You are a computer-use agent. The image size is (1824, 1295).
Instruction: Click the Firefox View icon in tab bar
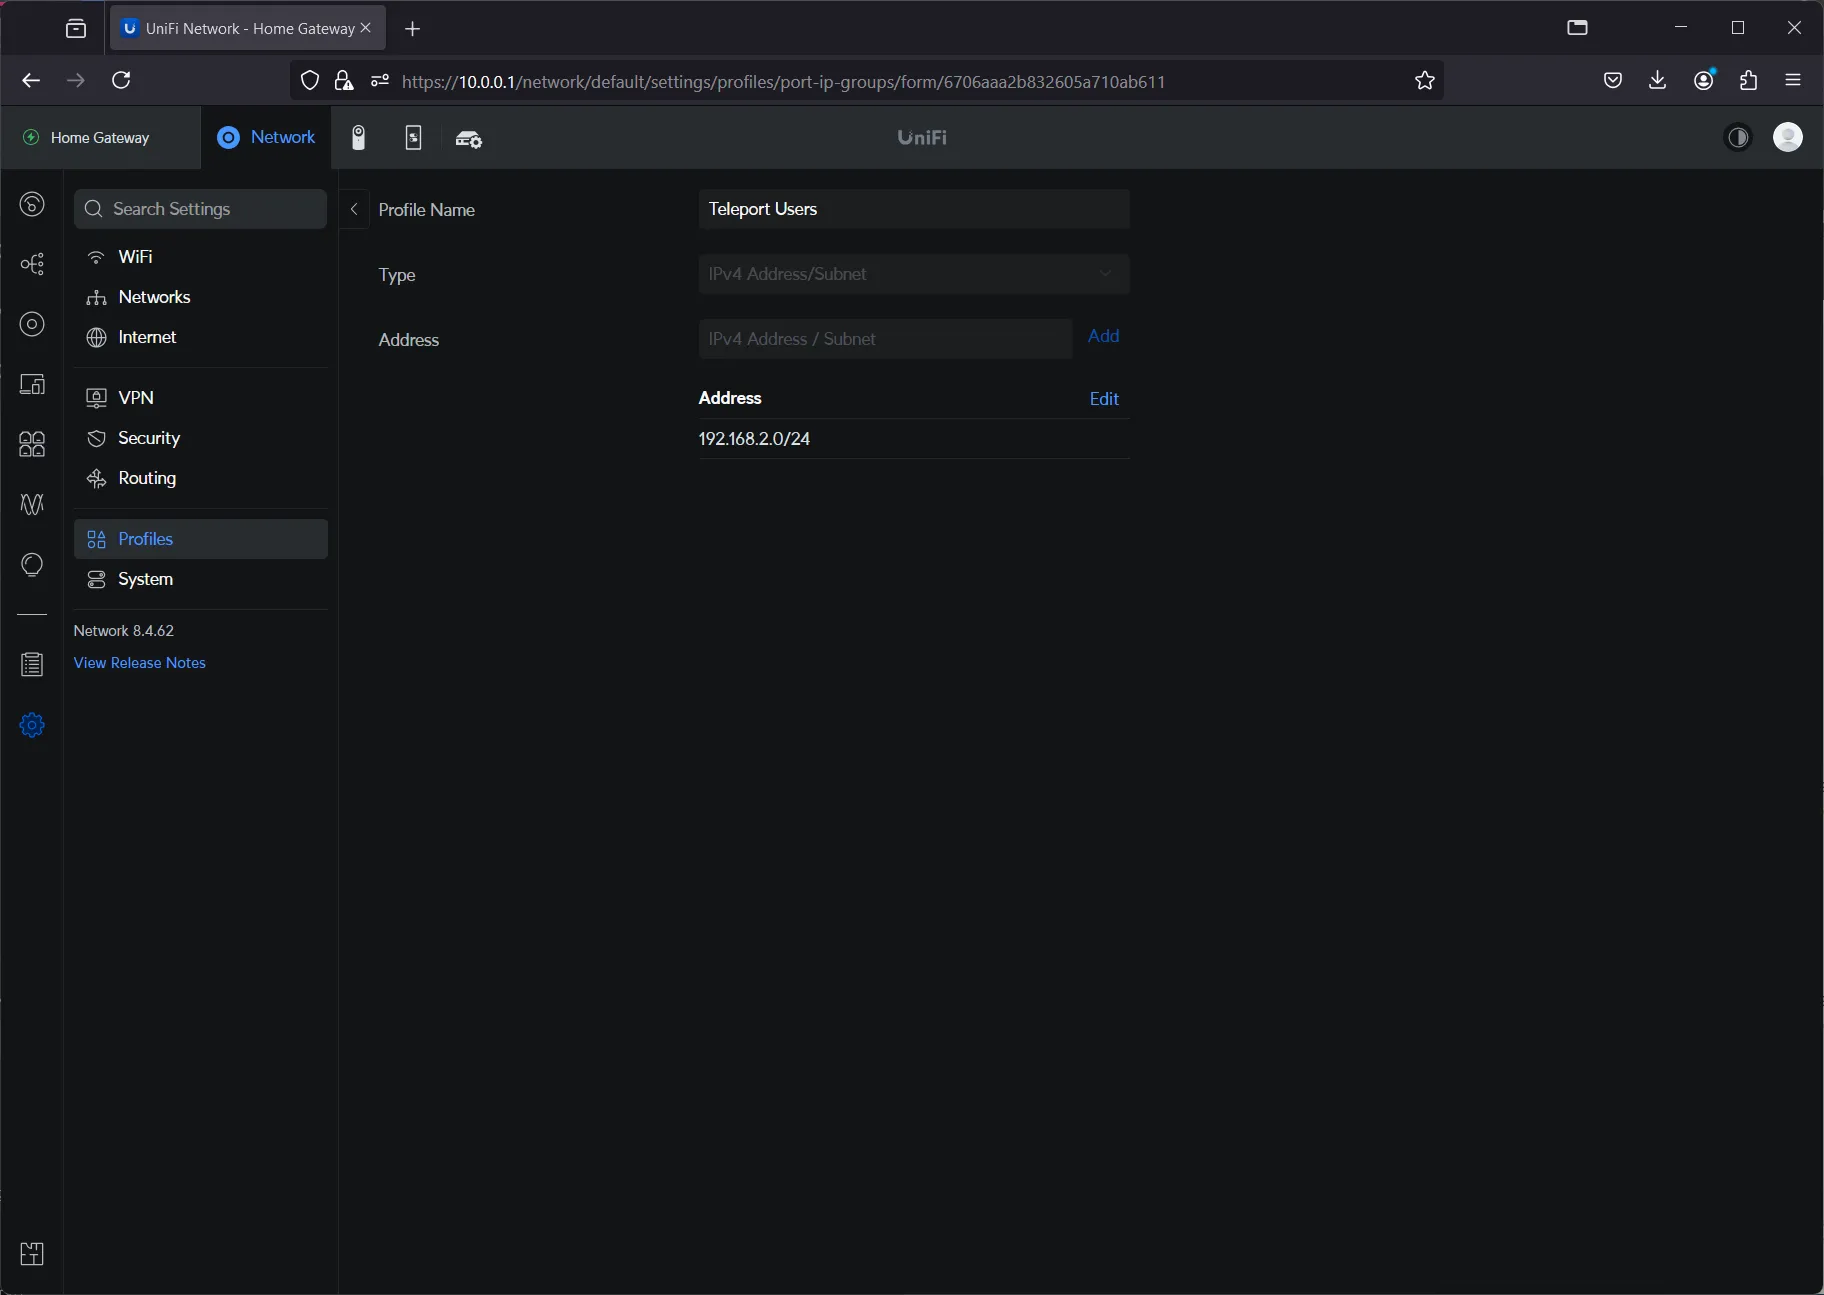[x=76, y=28]
